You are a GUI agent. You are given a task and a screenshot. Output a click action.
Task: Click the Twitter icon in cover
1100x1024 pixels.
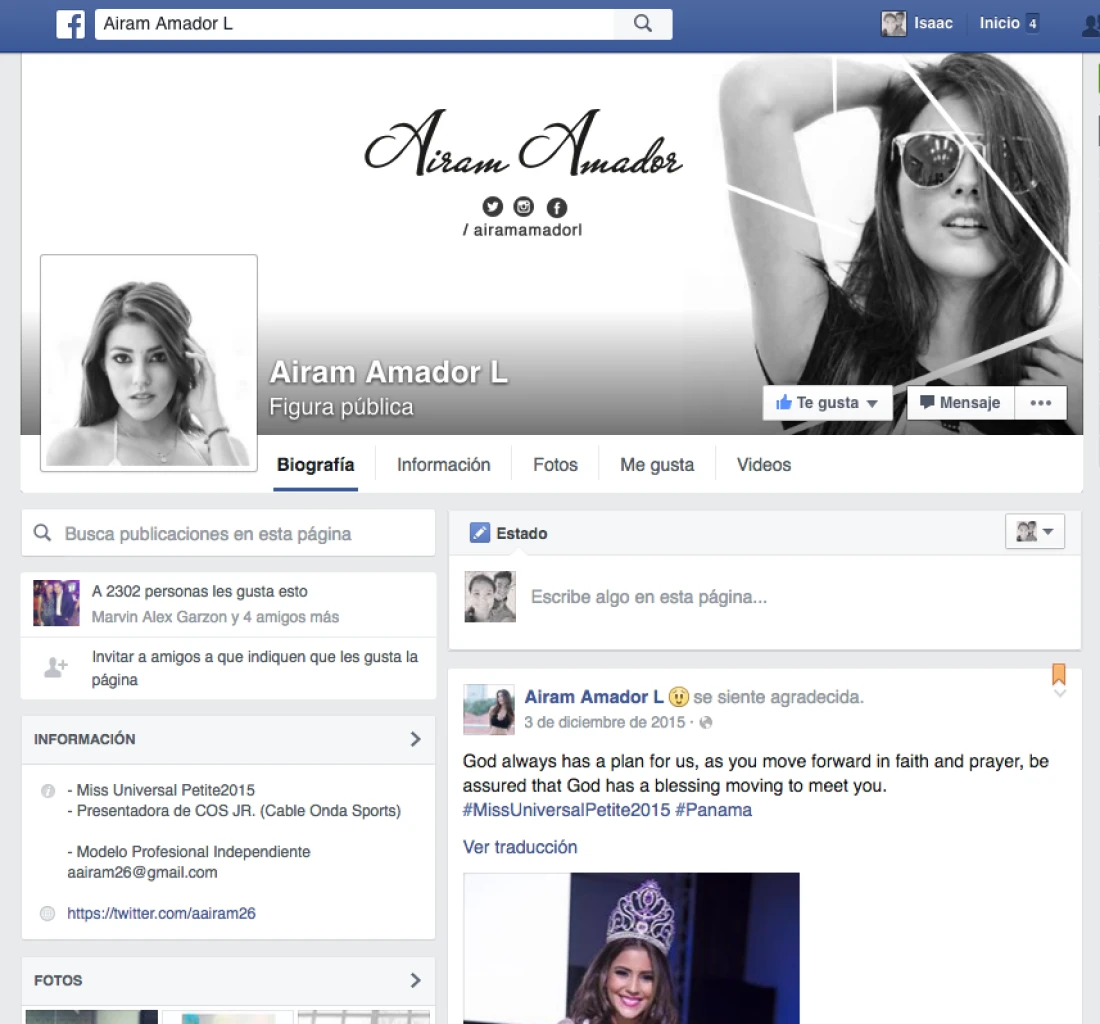pyautogui.click(x=492, y=206)
